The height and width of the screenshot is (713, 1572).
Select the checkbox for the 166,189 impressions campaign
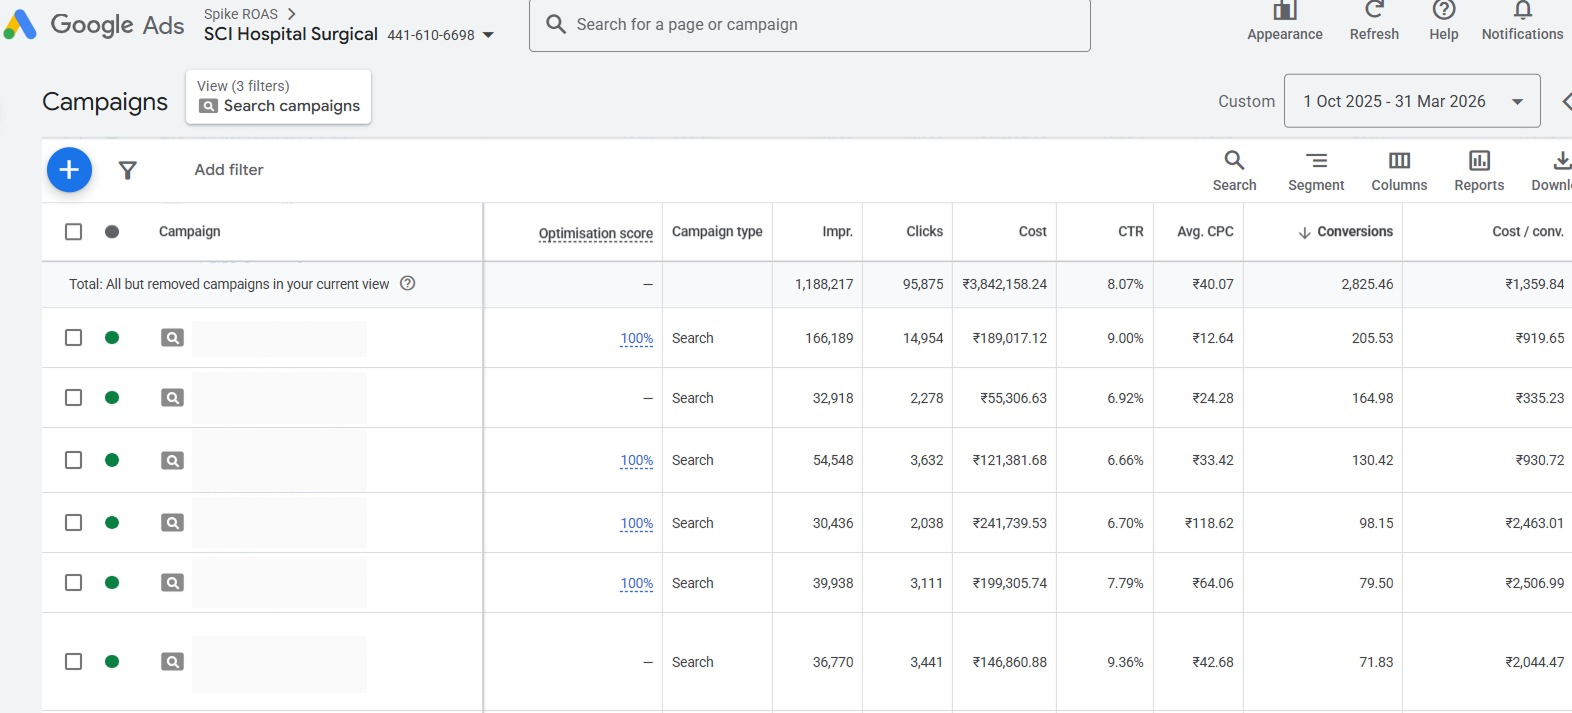tap(73, 338)
